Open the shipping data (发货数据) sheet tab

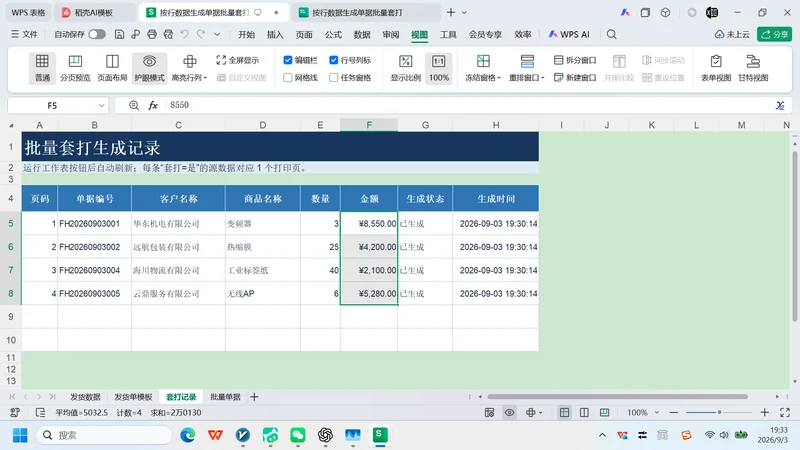tap(85, 396)
